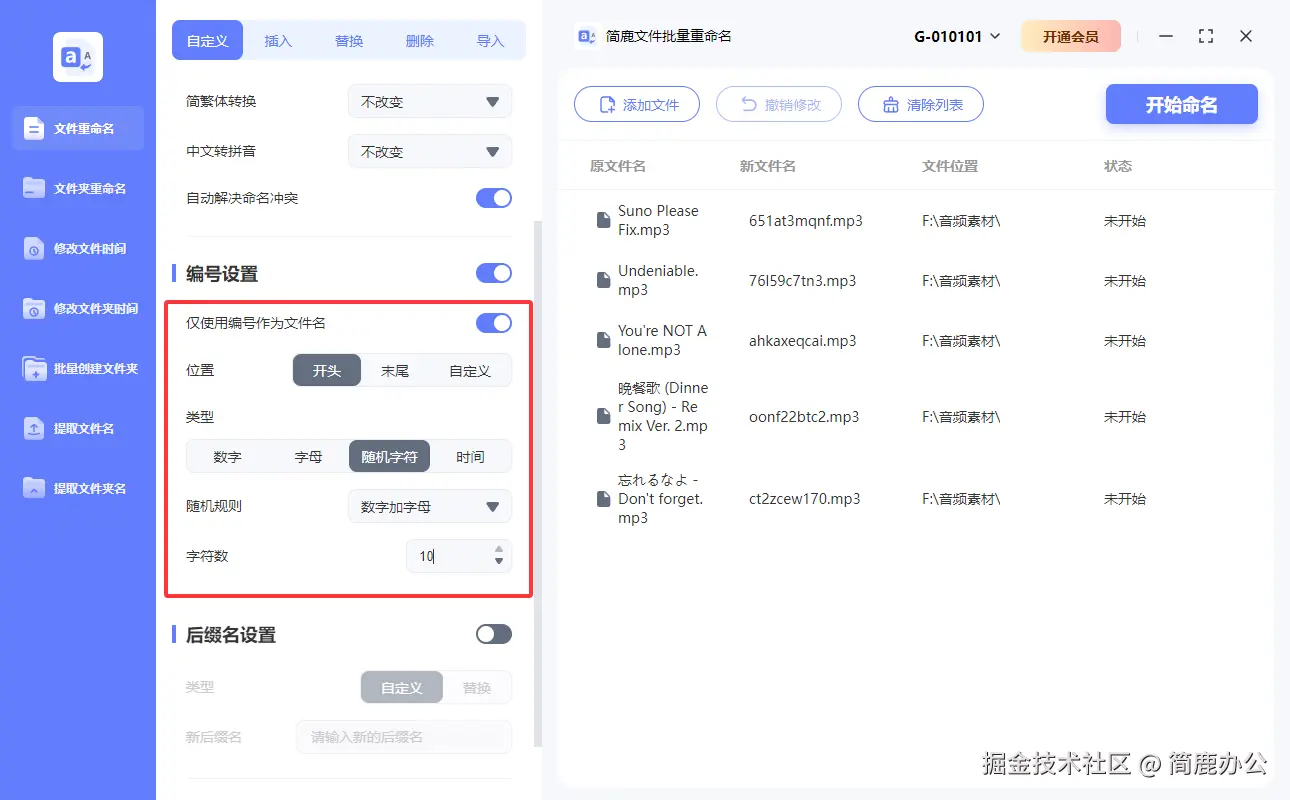Viewport: 1290px width, 800px height.
Task: Click the app logo in the sidebar
Action: tap(78, 57)
